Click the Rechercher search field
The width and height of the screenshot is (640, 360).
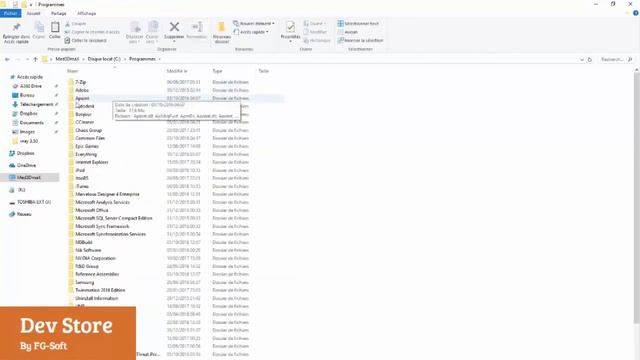[616, 60]
